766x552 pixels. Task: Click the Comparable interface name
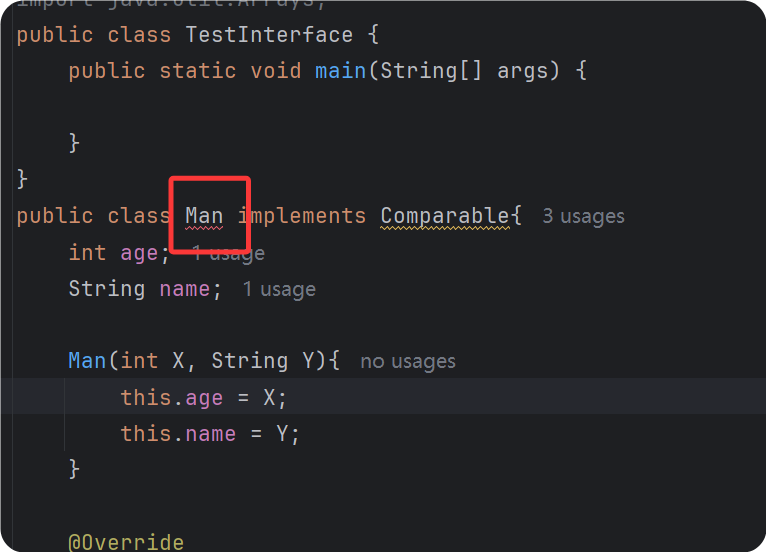pyautogui.click(x=445, y=216)
